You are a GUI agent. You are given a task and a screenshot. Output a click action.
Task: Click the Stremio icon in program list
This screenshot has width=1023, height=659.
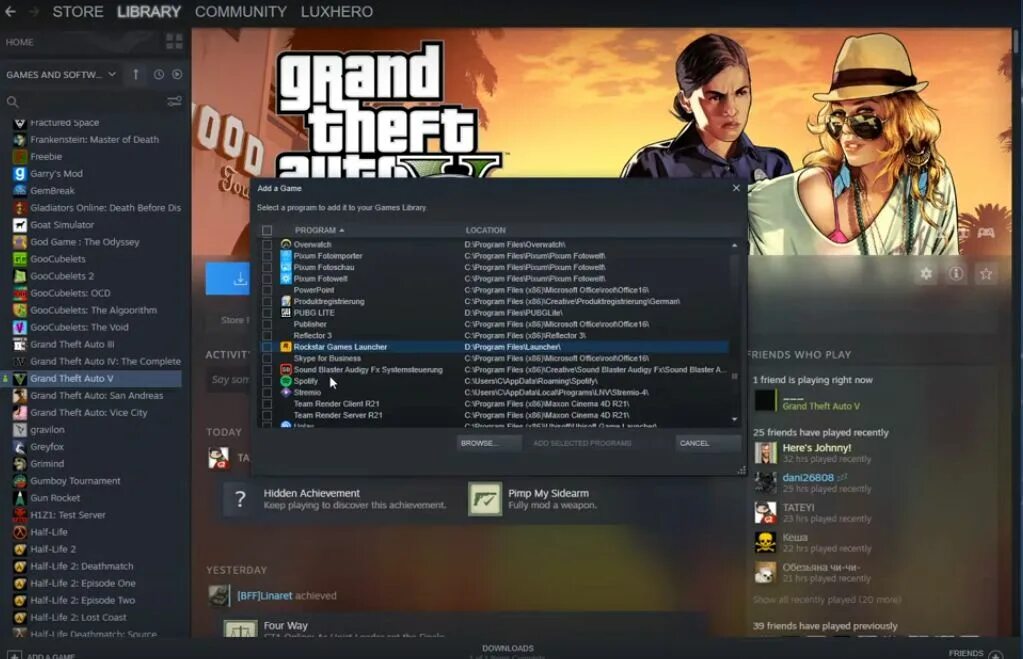pos(286,392)
